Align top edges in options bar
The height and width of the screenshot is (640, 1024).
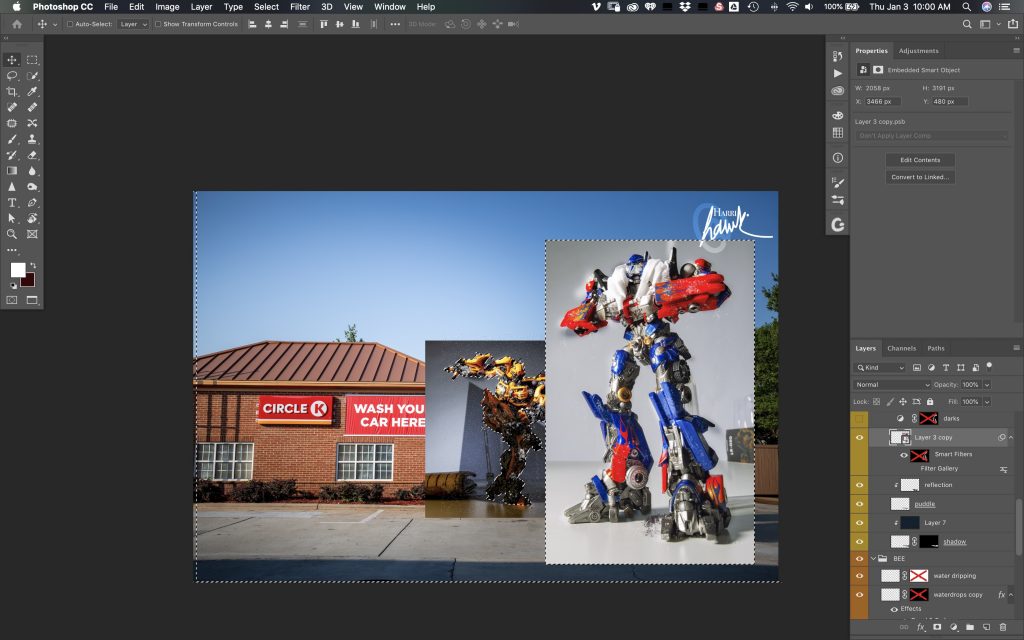click(x=323, y=24)
